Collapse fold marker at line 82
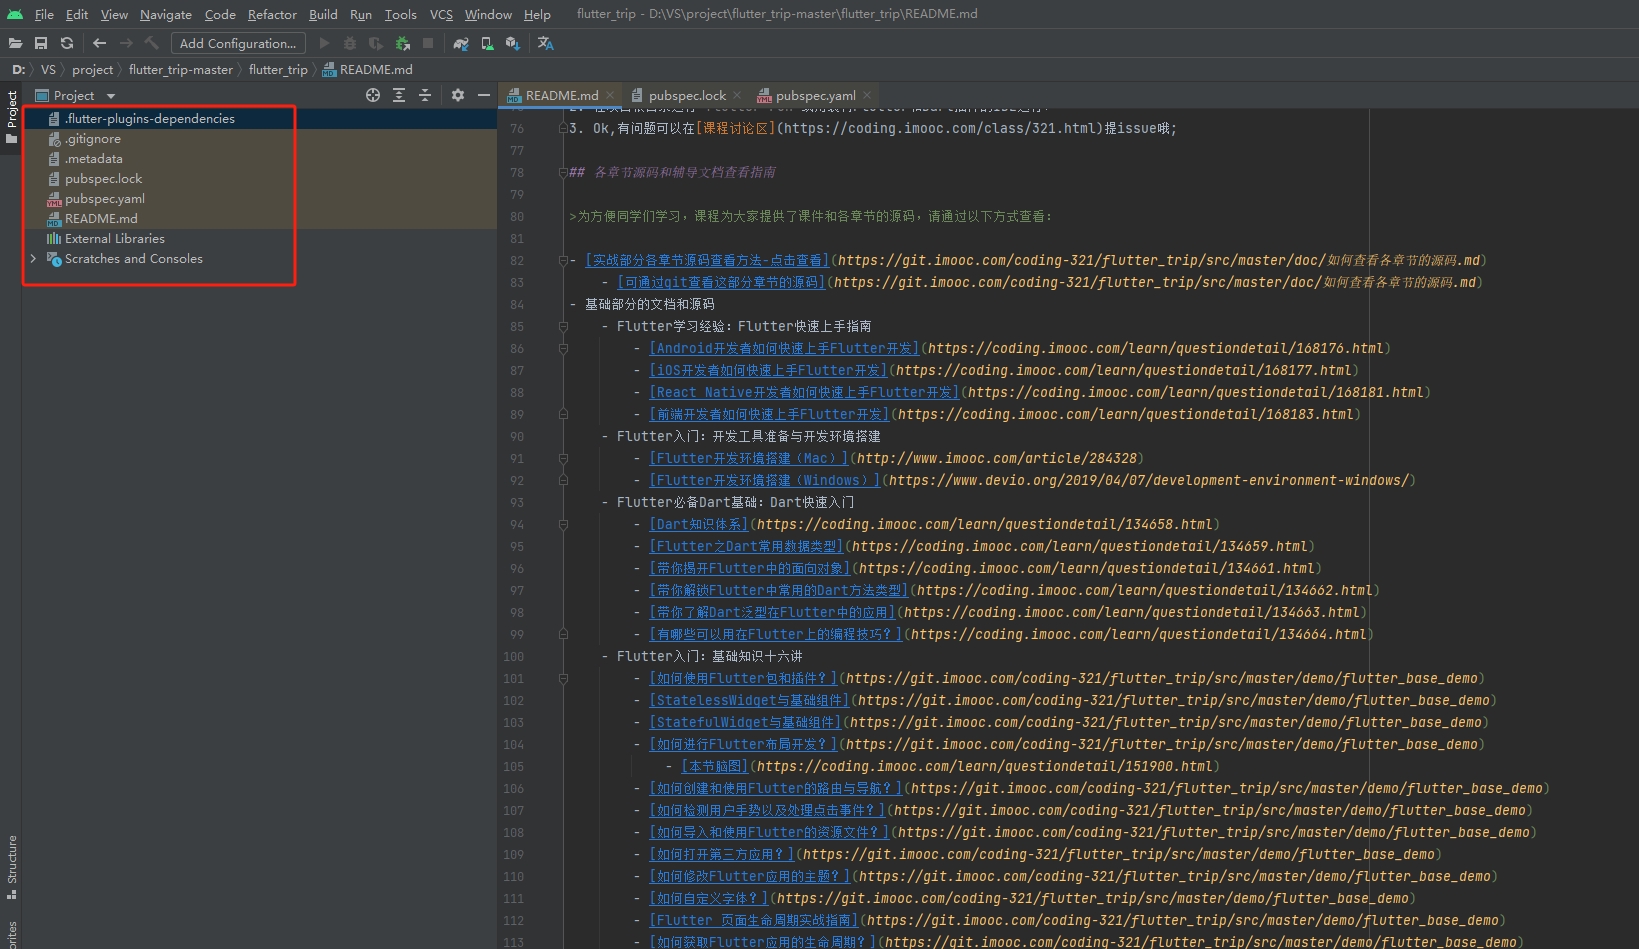The height and width of the screenshot is (949, 1639). point(563,260)
